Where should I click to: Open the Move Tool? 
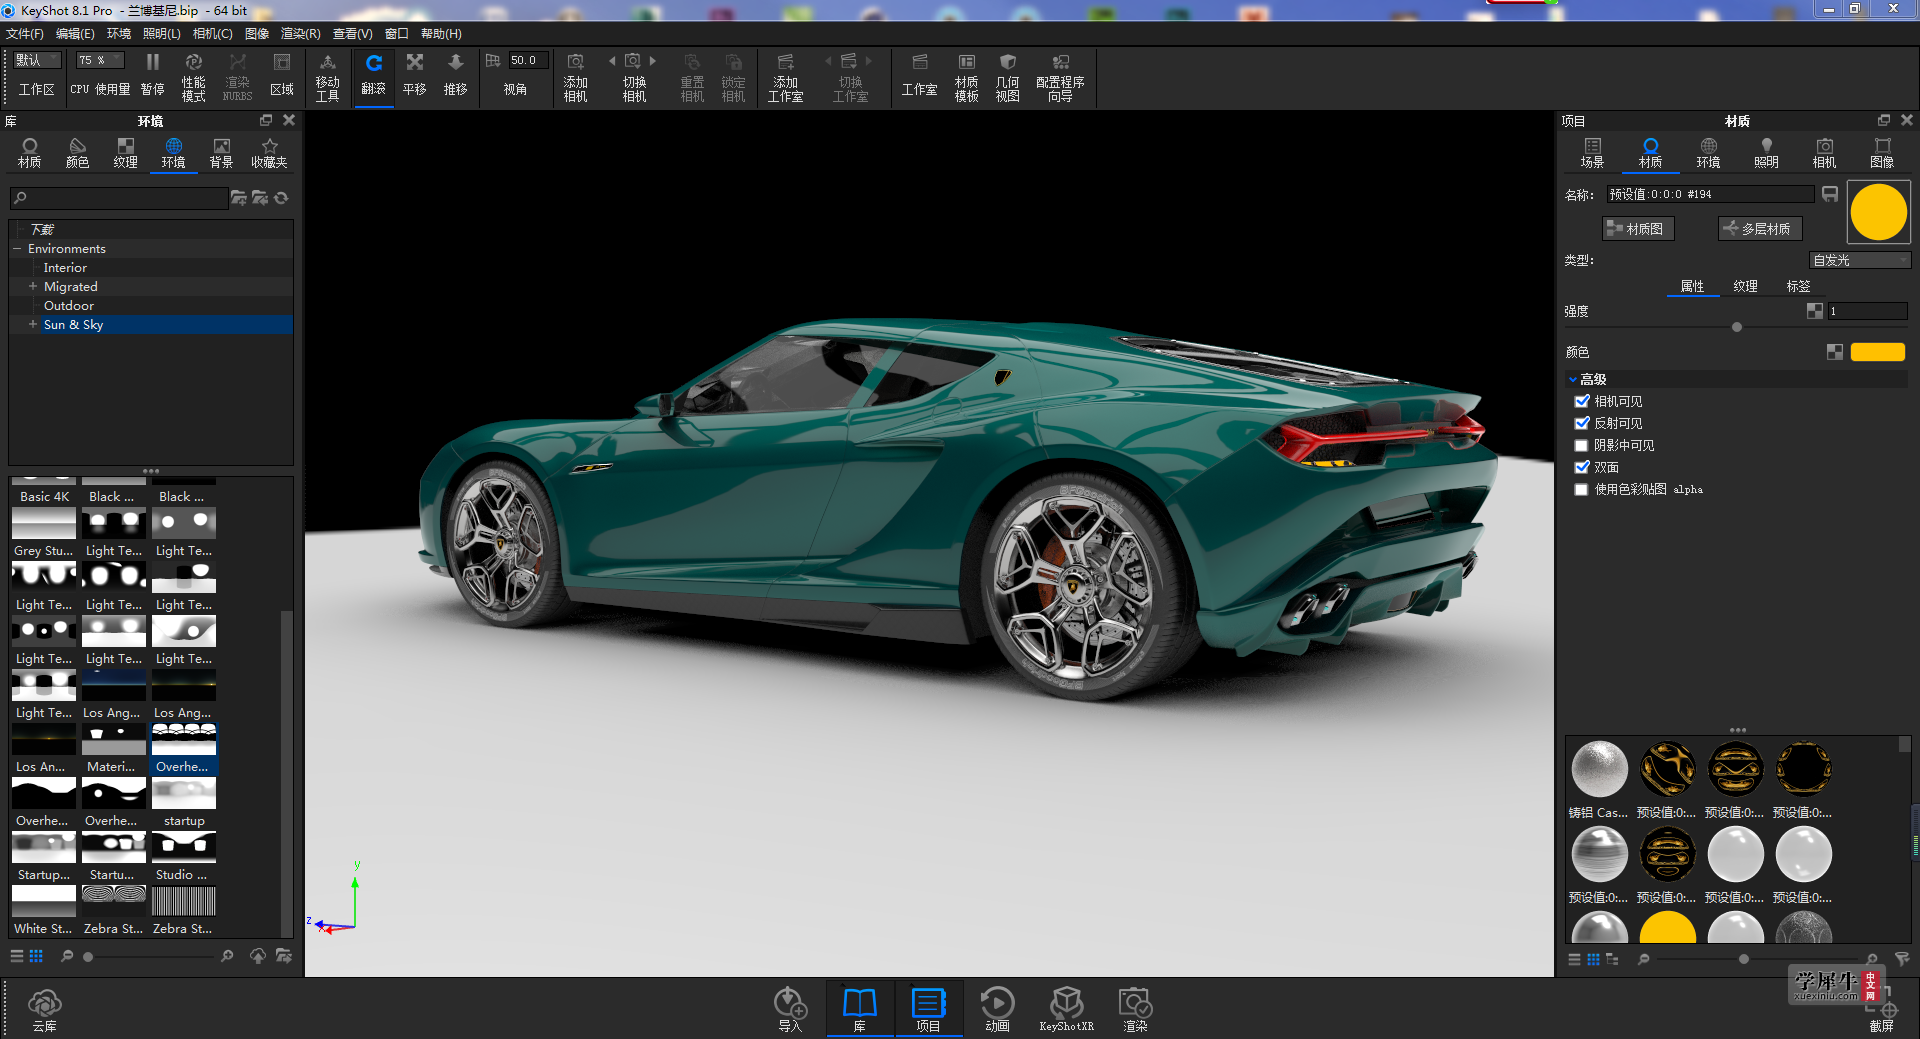[327, 76]
